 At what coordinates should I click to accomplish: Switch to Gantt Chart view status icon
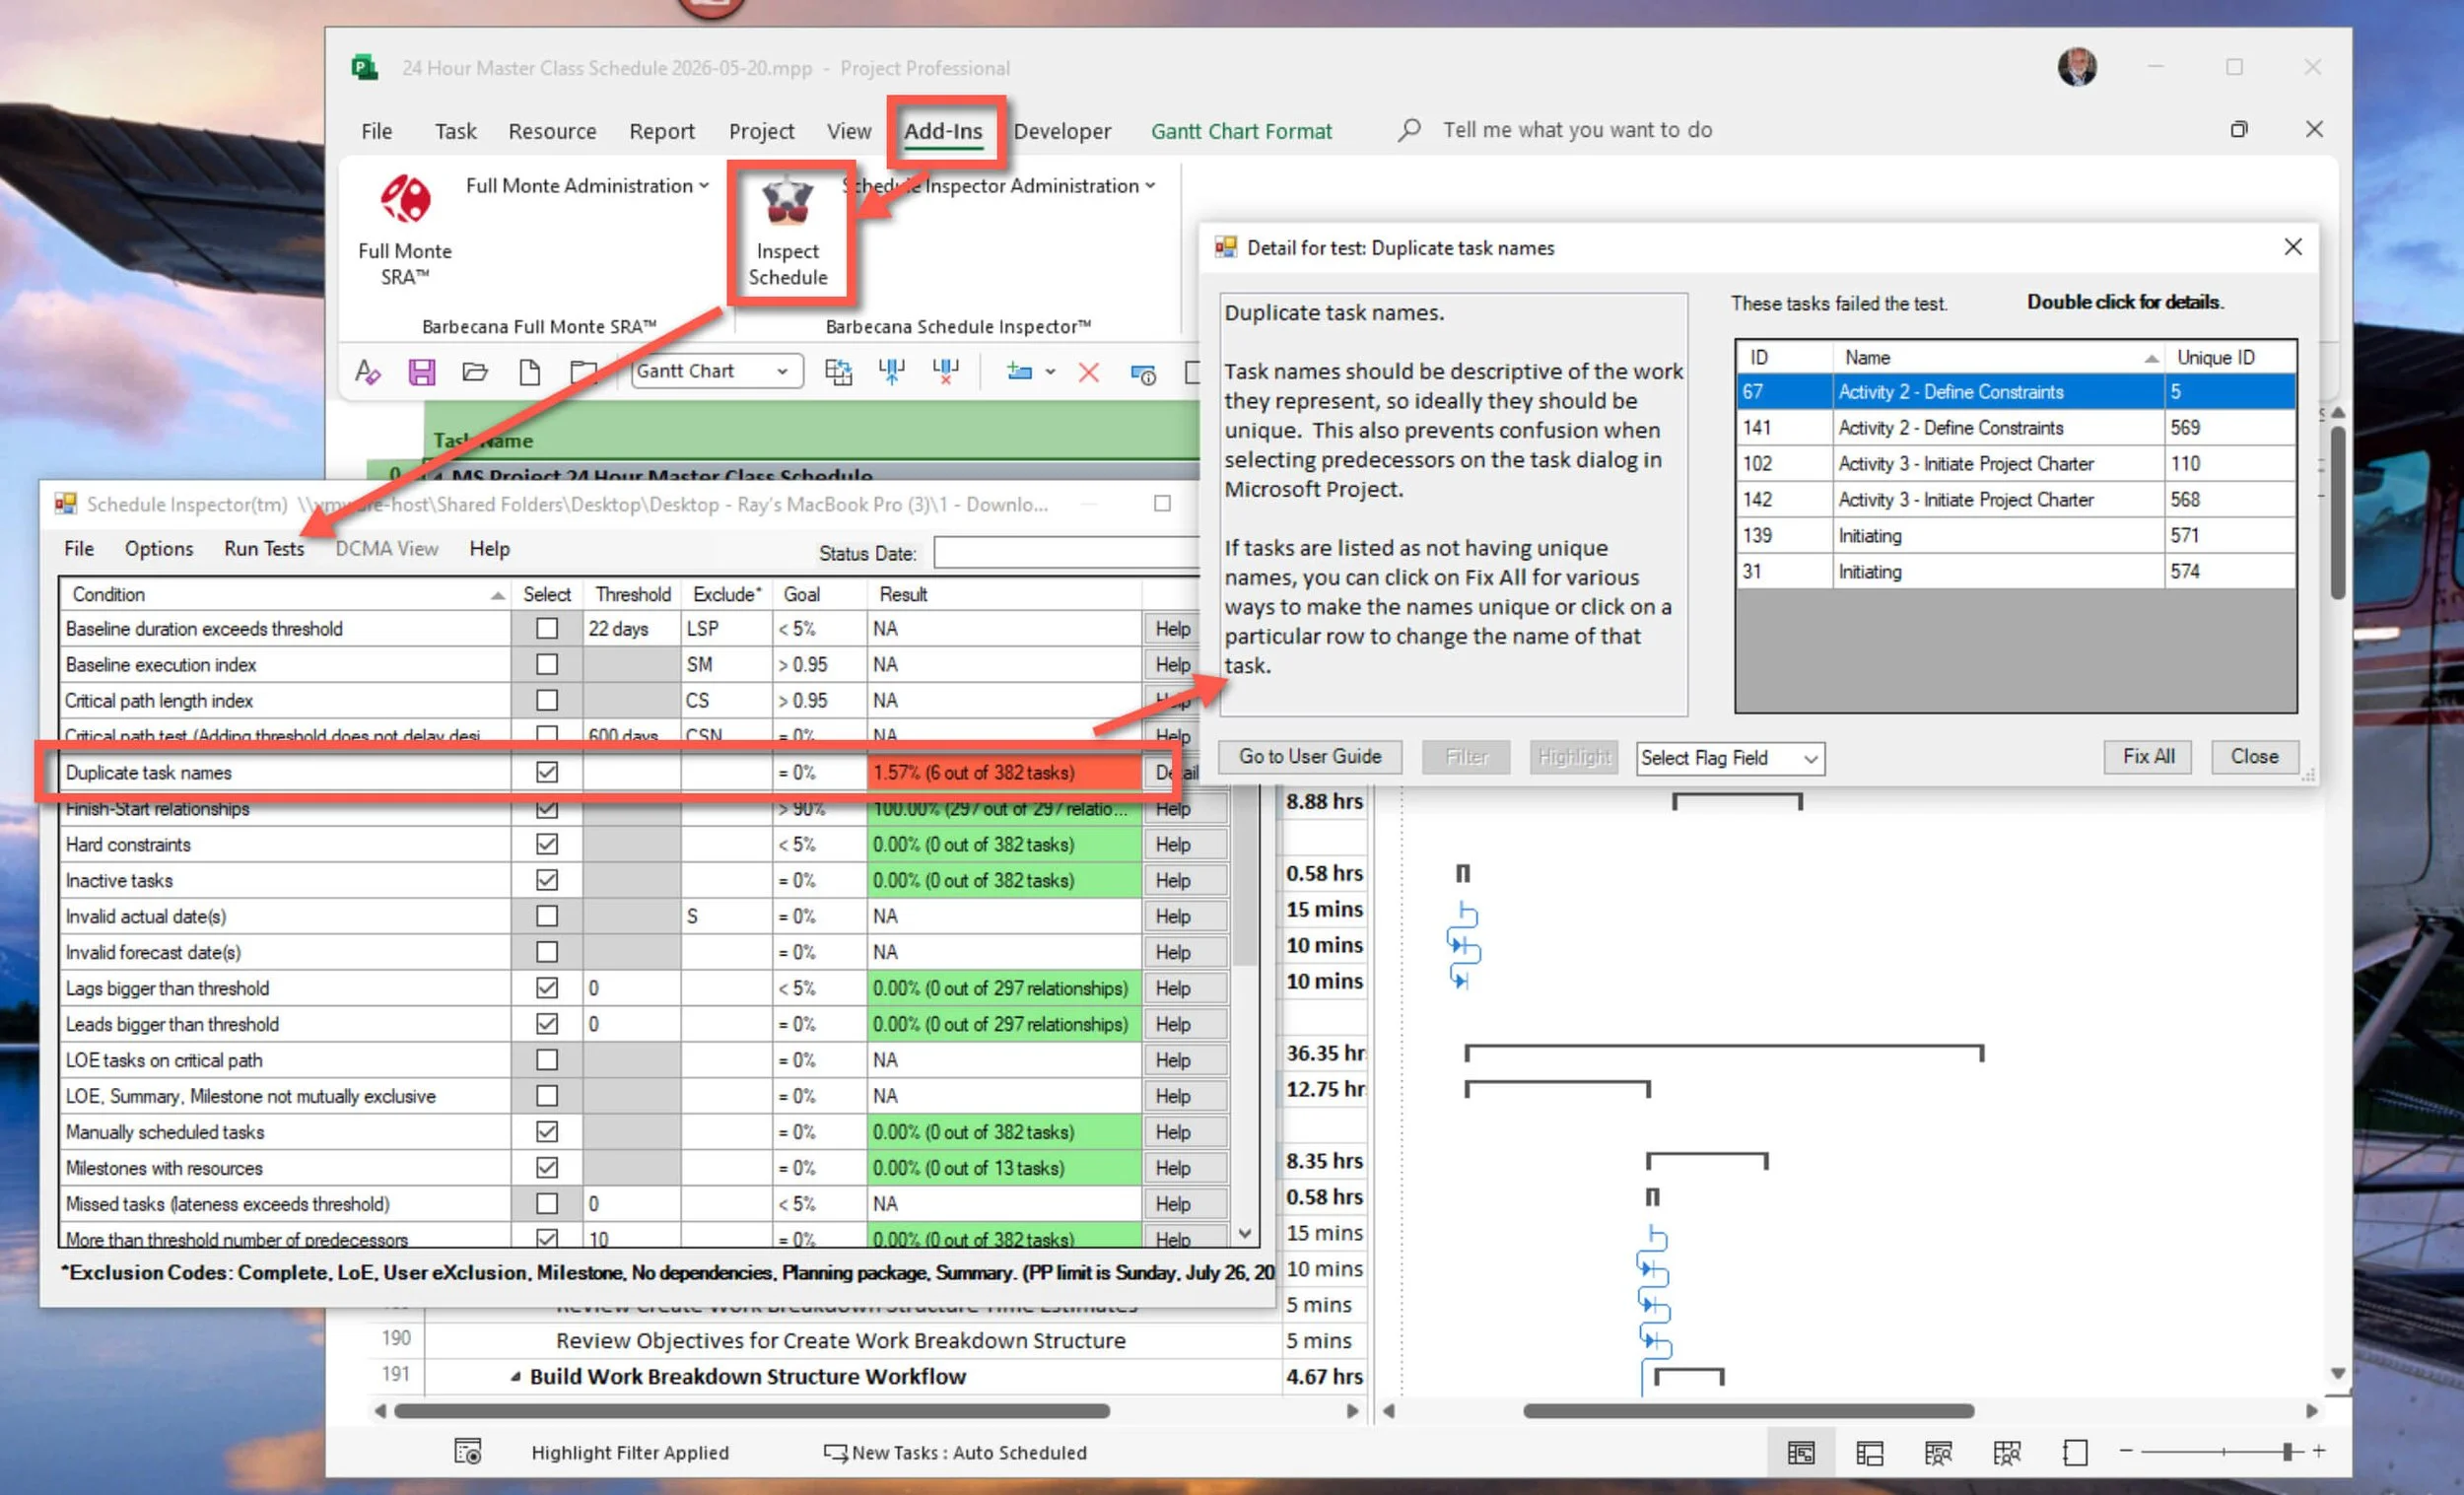click(1801, 1452)
